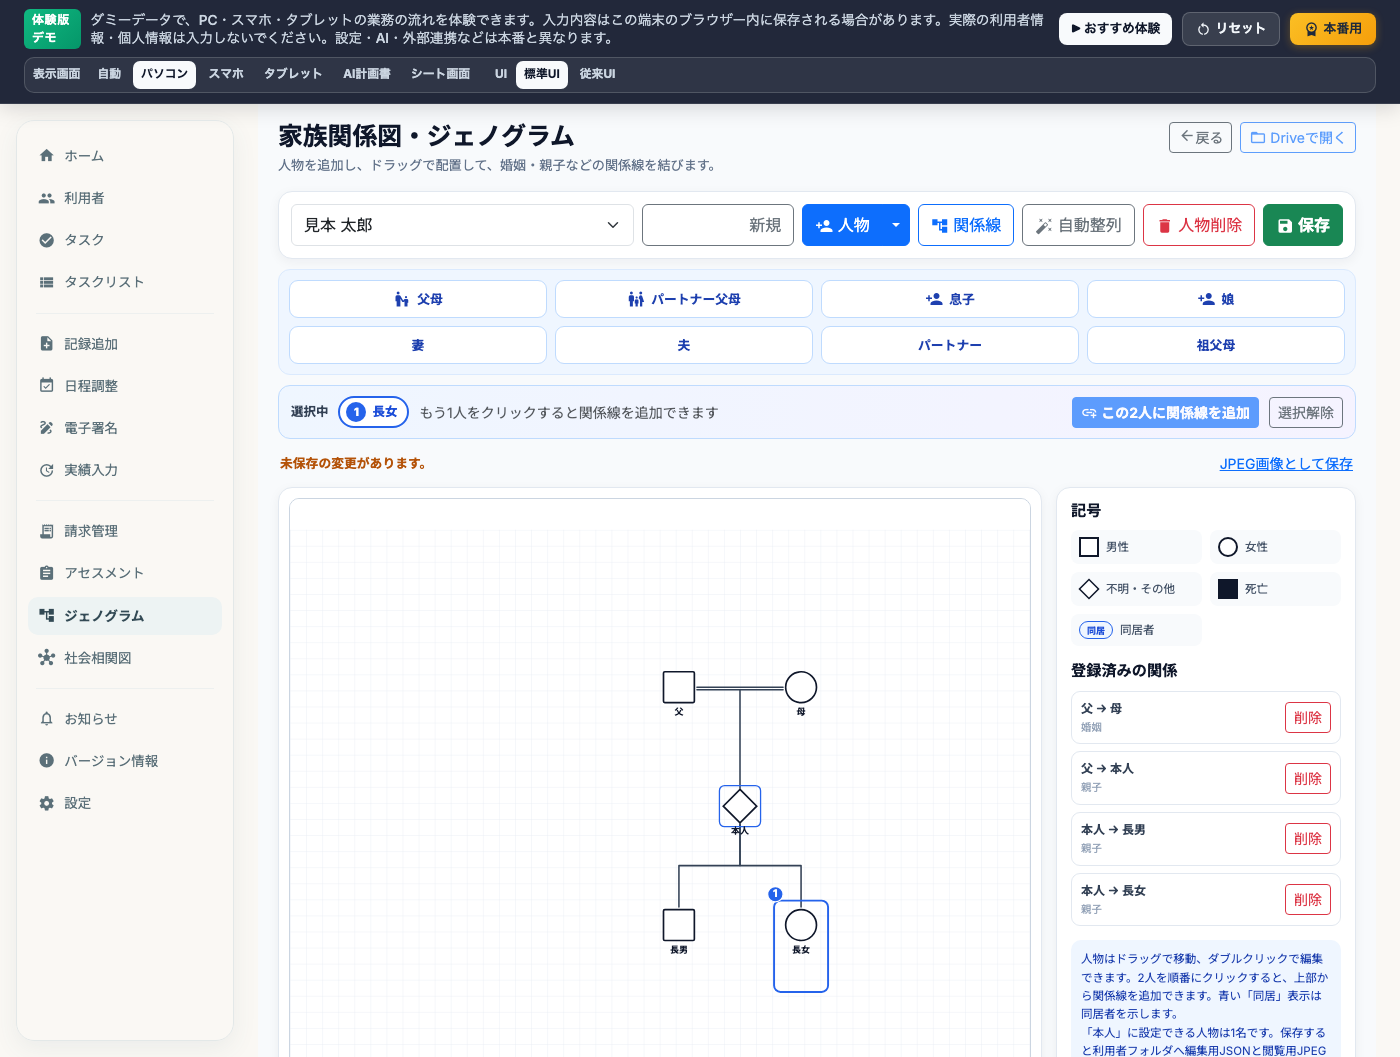Click the 電子署名 pen icon

tap(46, 428)
